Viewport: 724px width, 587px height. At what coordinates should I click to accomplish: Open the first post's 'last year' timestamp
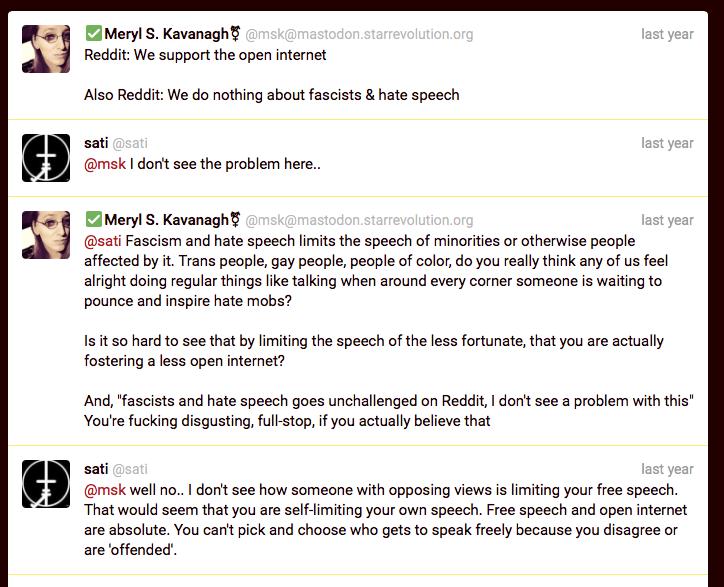[x=667, y=34]
